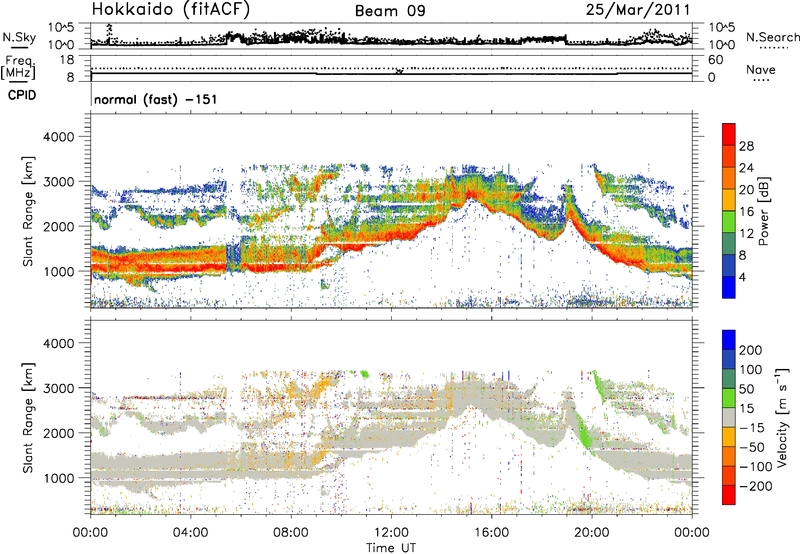
Task: Click the '4000' tick on power panel axis
Action: point(58,137)
